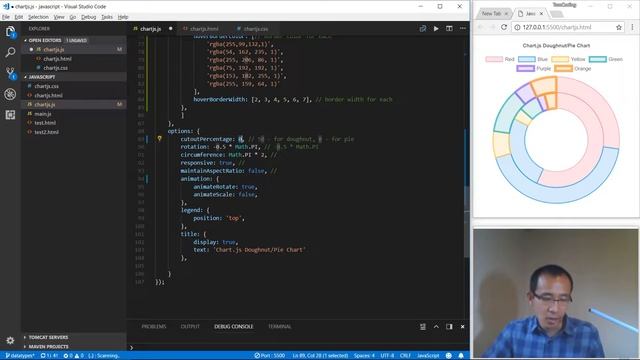Screen dimensions: 640x360
Task: Click the browser address bar URL
Action: coord(557,27)
